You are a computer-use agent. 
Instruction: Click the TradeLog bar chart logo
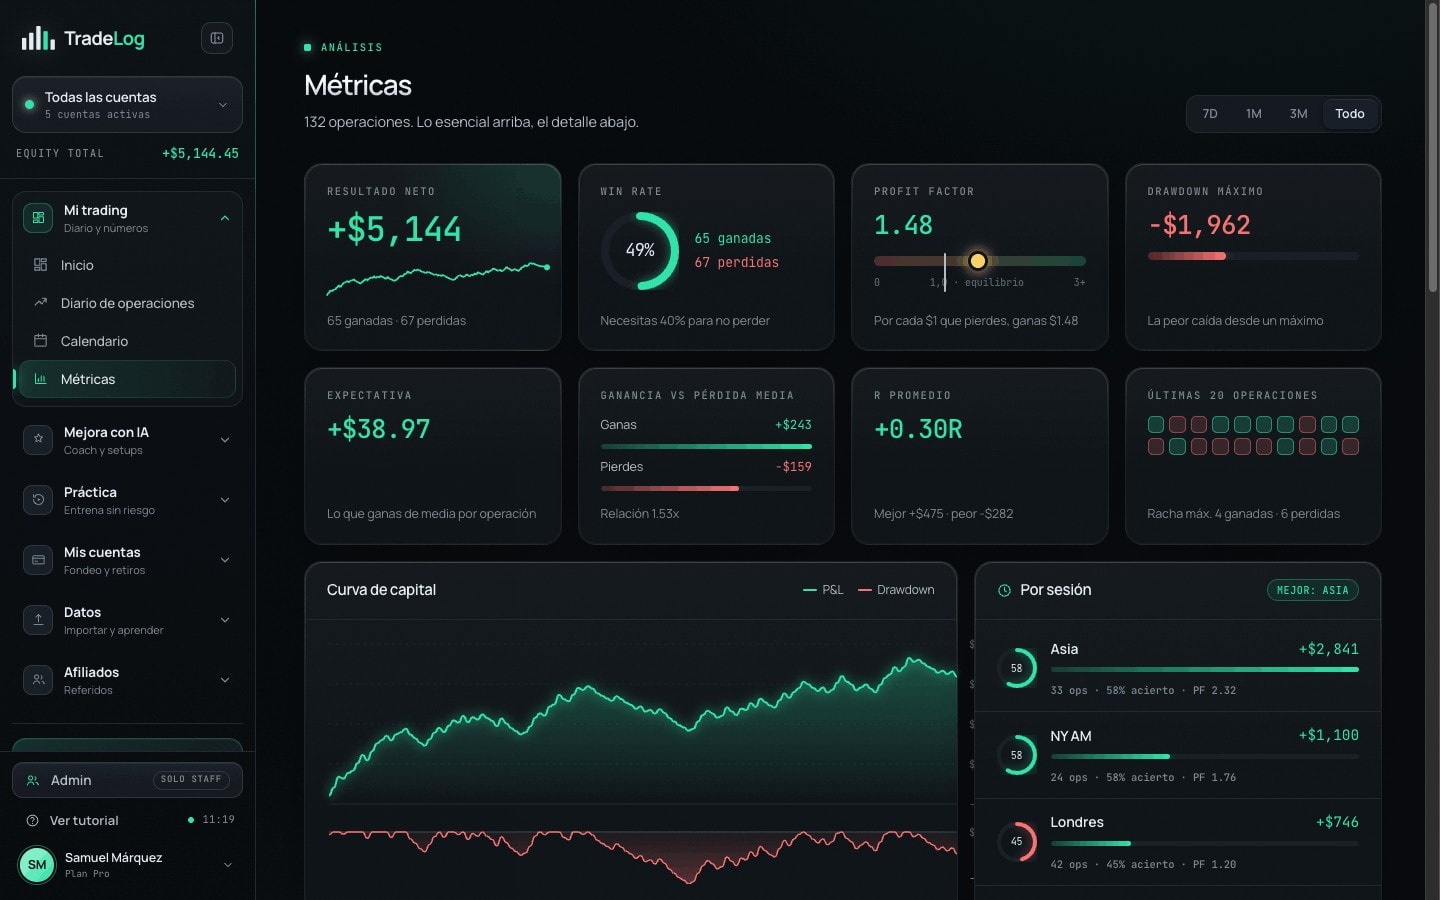tap(38, 39)
